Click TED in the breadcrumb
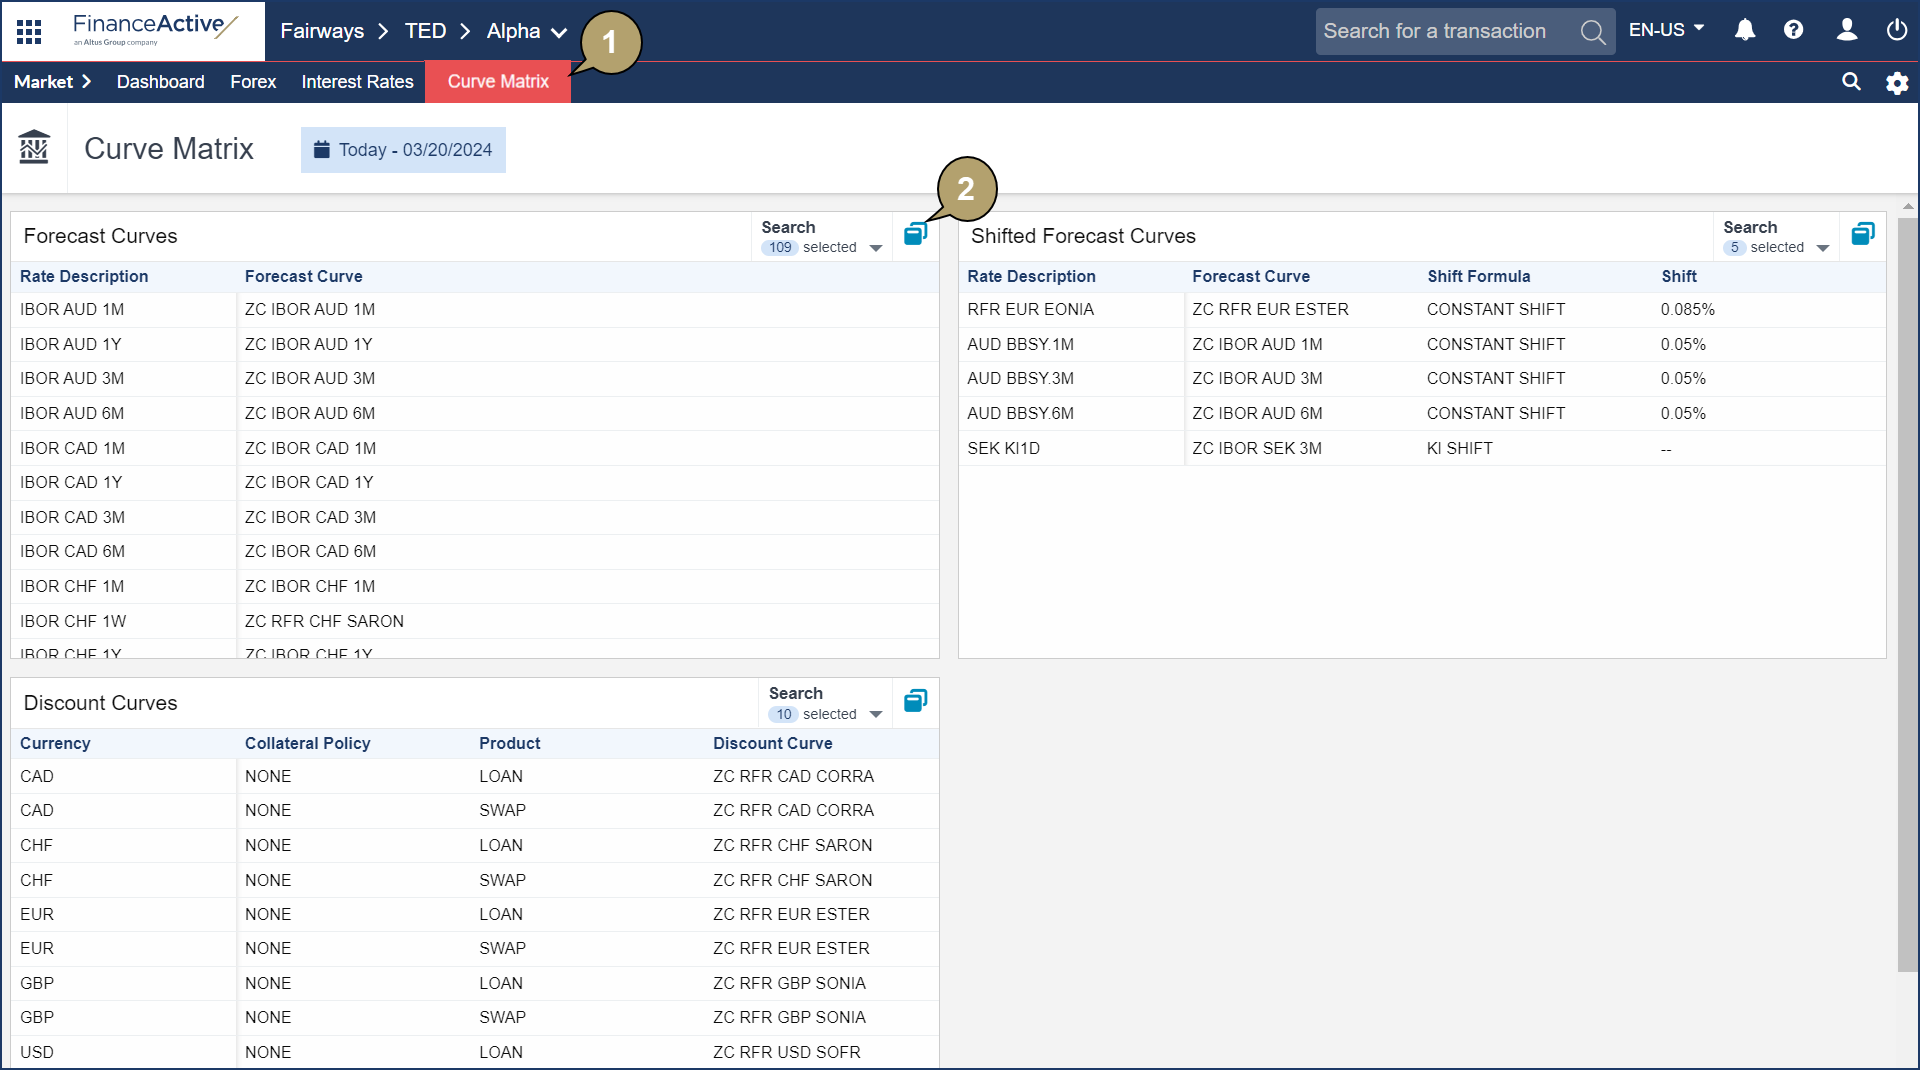 tap(425, 31)
